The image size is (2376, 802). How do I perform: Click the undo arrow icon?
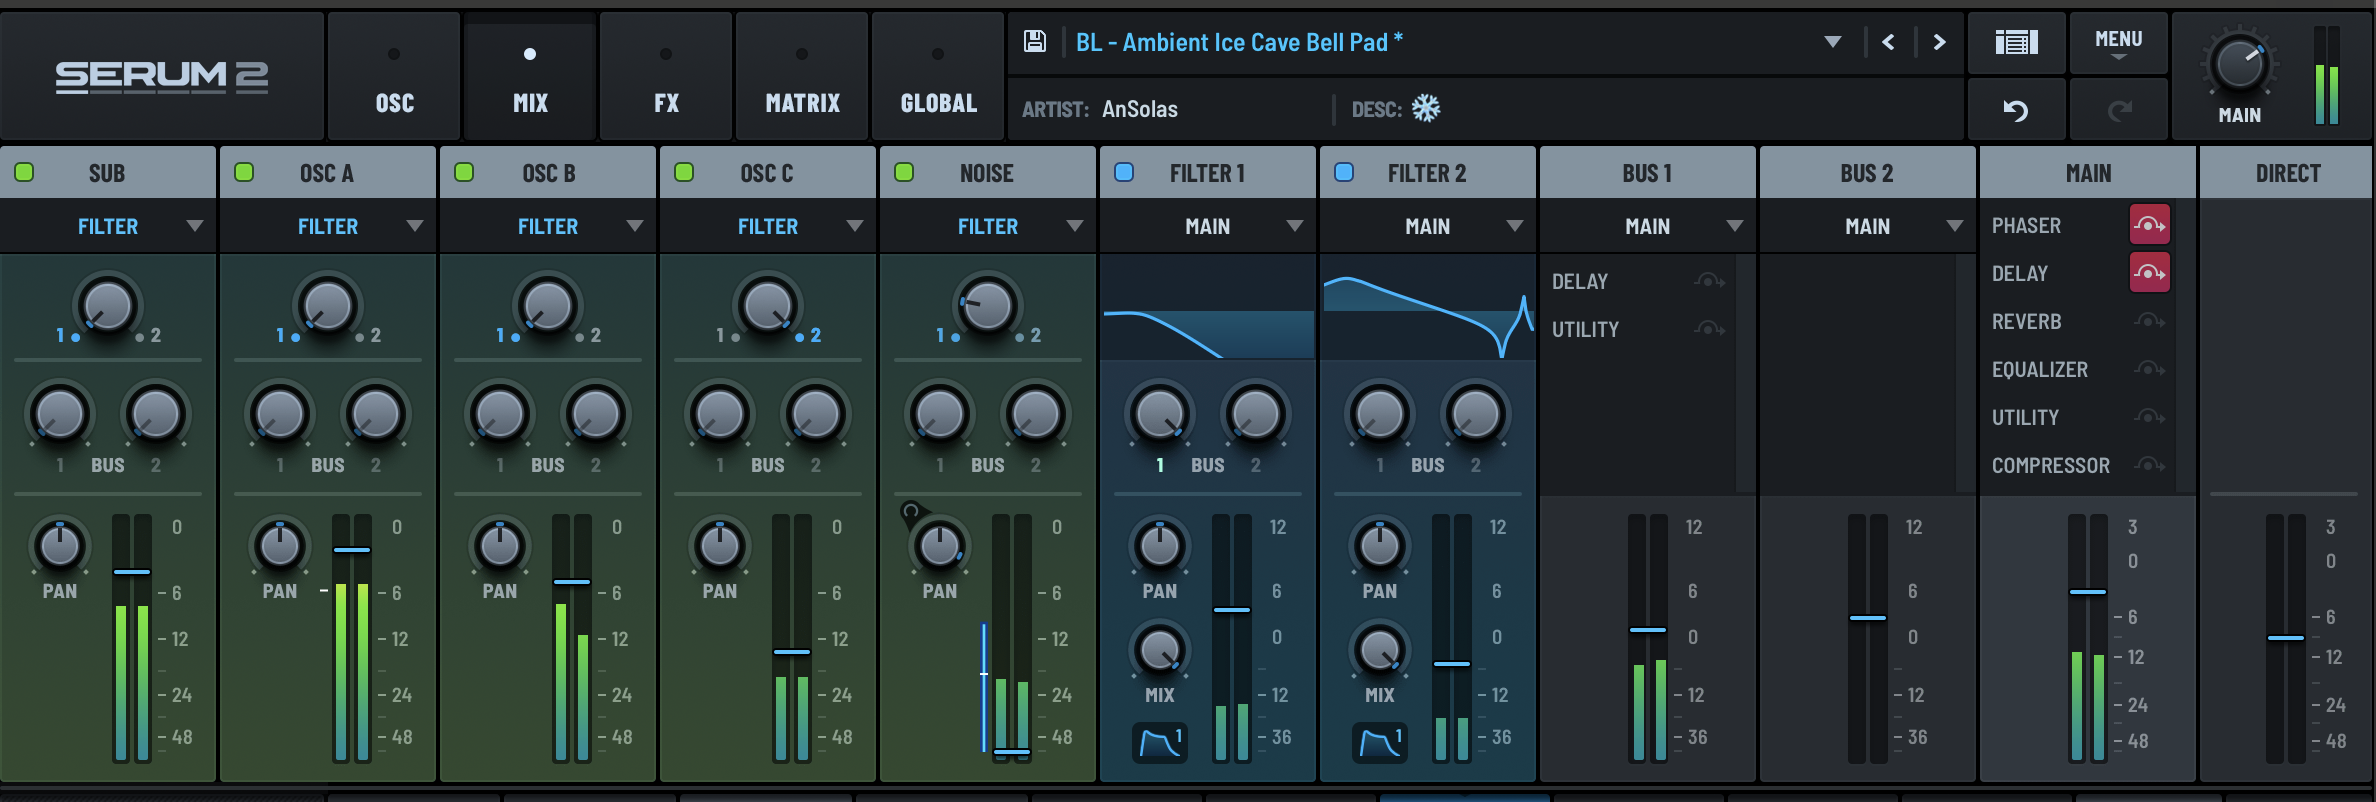pyautogui.click(x=2016, y=110)
